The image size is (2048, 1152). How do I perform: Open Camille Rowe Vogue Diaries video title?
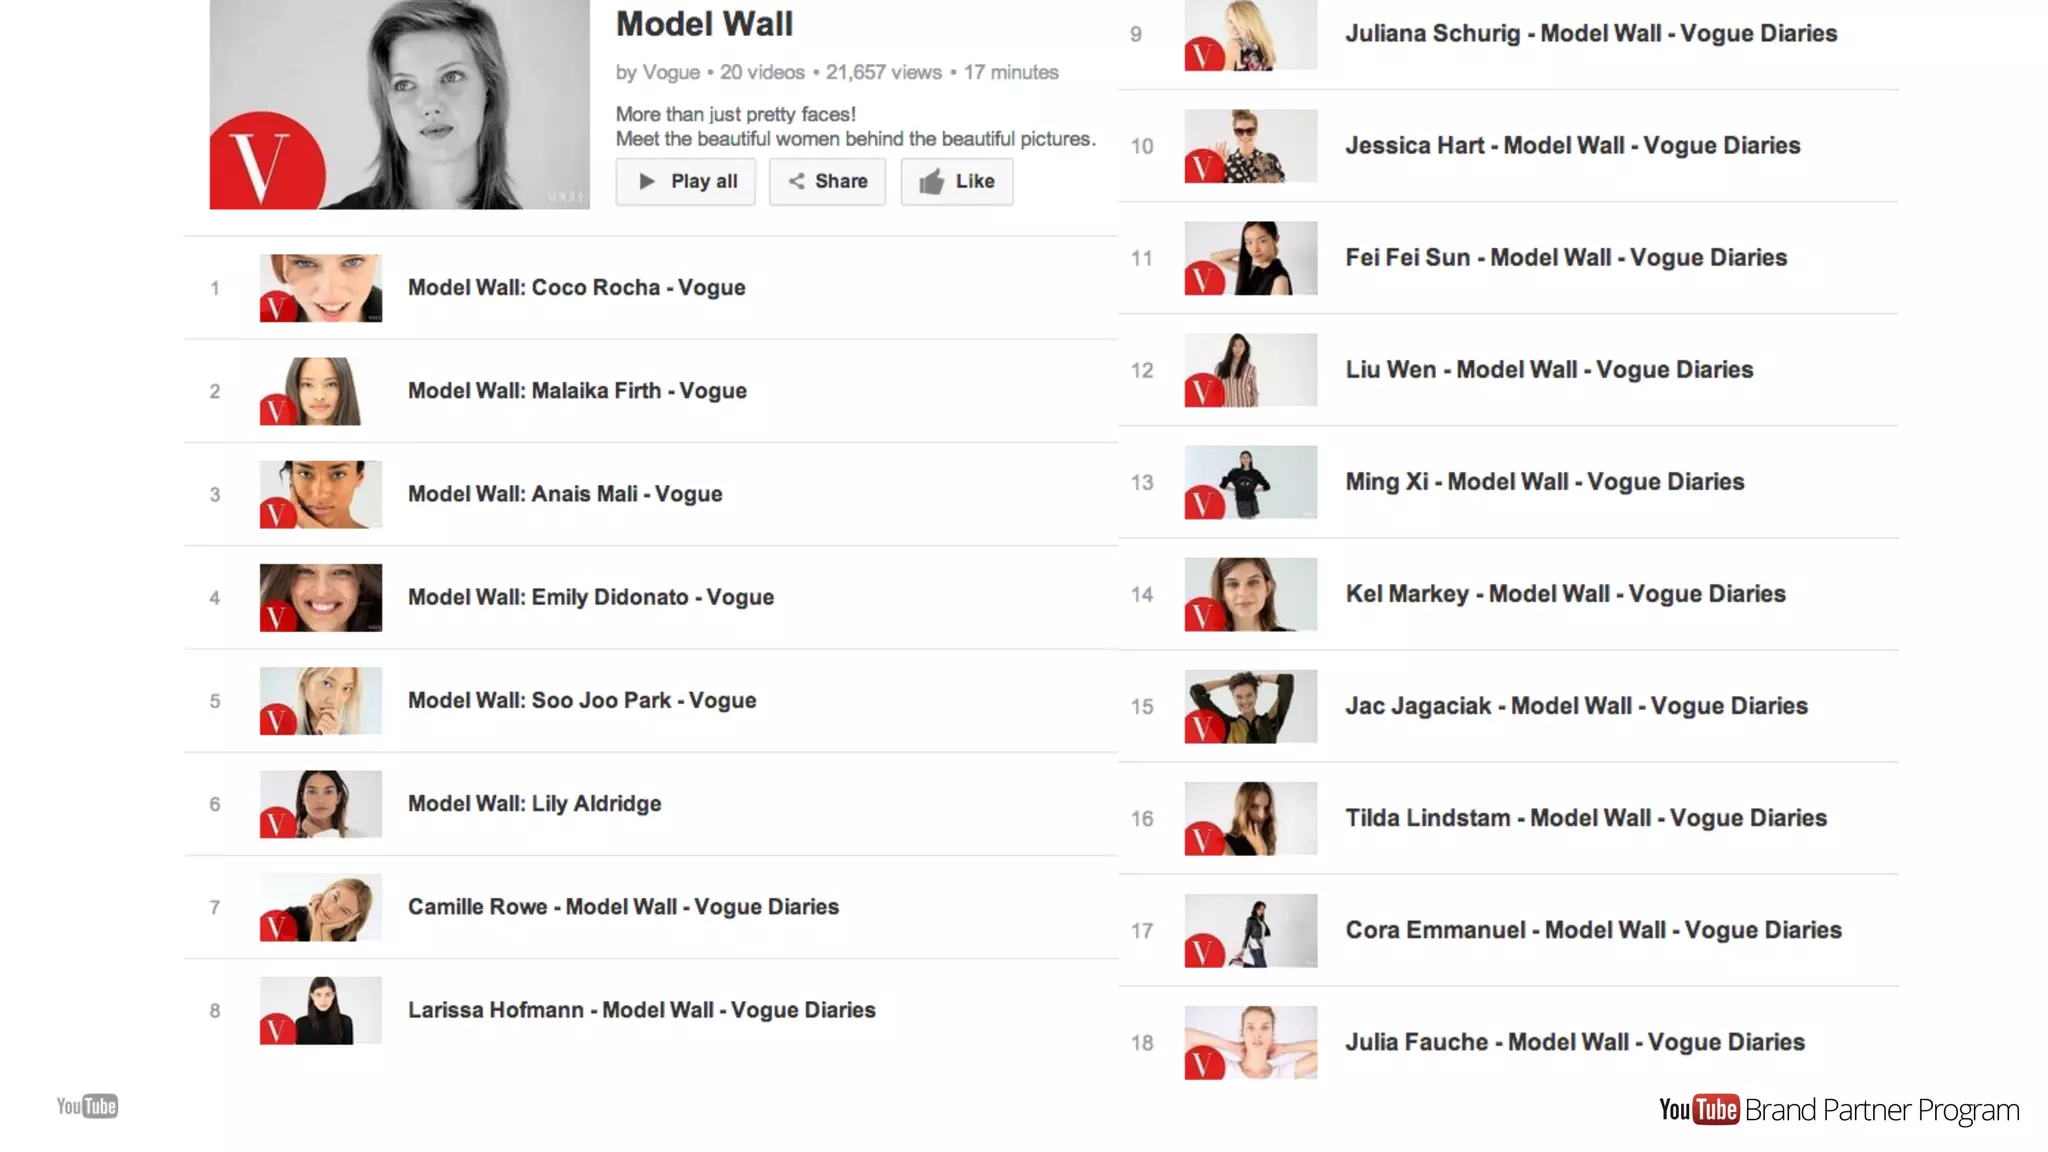[623, 907]
